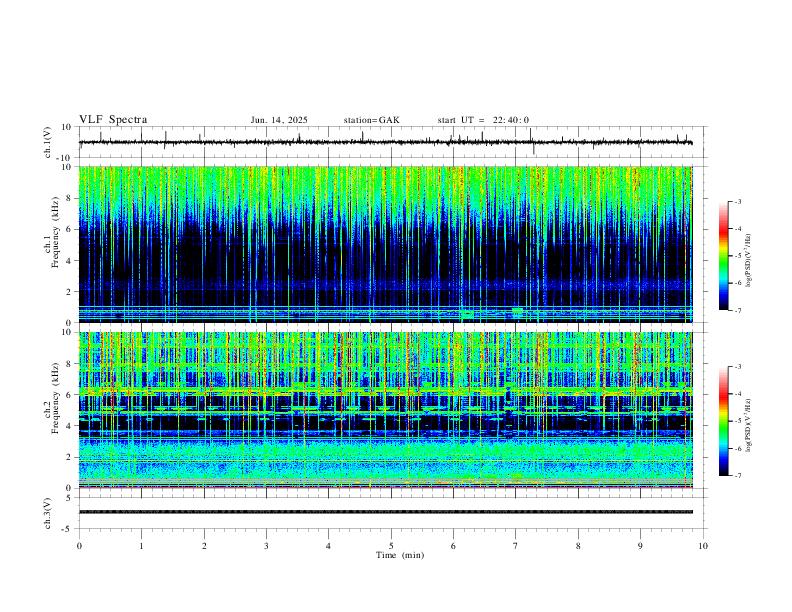792x612 pixels.
Task: Click time axis tick label "9"
Action: 640,546
